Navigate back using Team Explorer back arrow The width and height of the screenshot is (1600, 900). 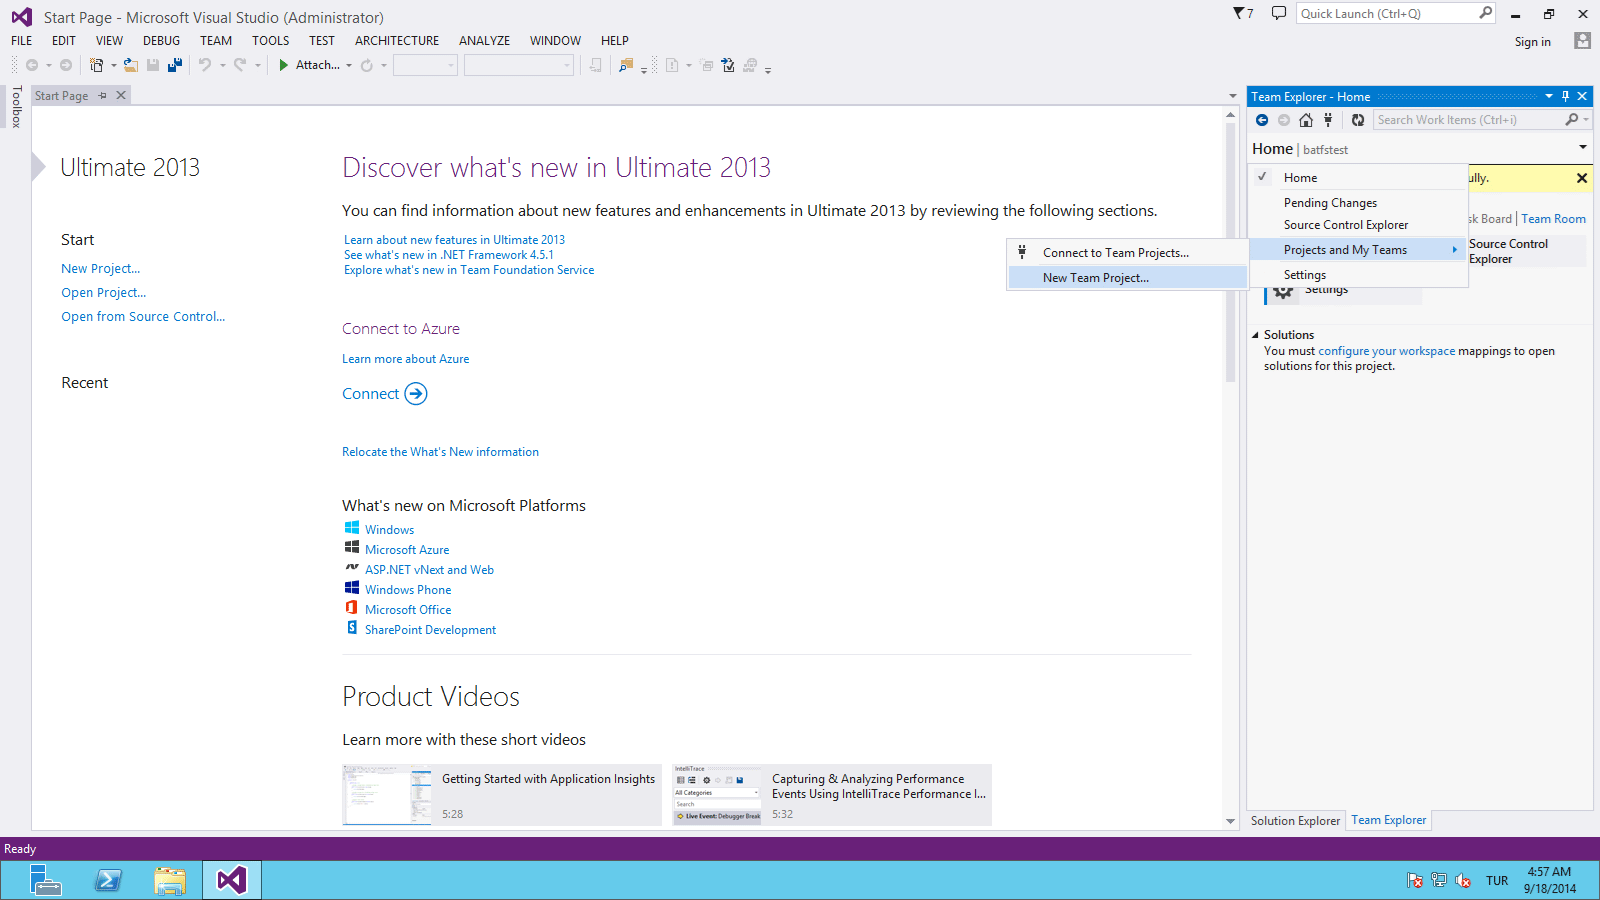[1262, 119]
